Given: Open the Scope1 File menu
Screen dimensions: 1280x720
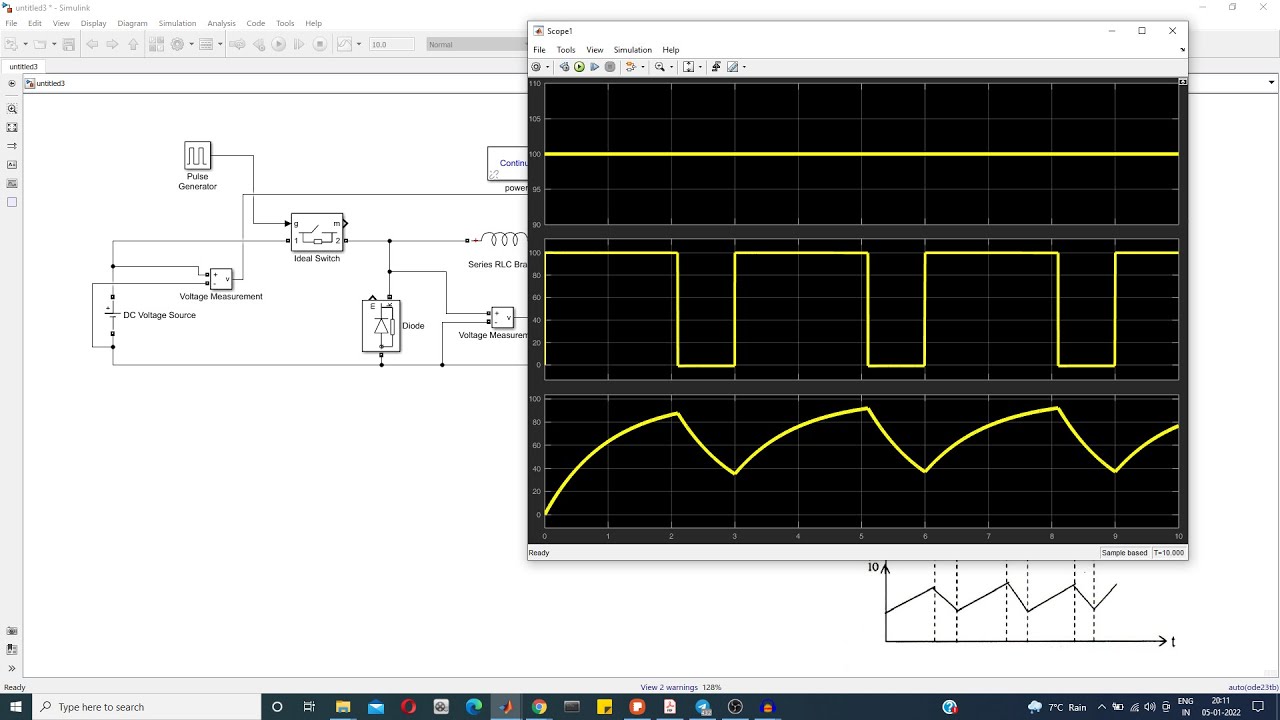Looking at the screenshot, I should (539, 50).
